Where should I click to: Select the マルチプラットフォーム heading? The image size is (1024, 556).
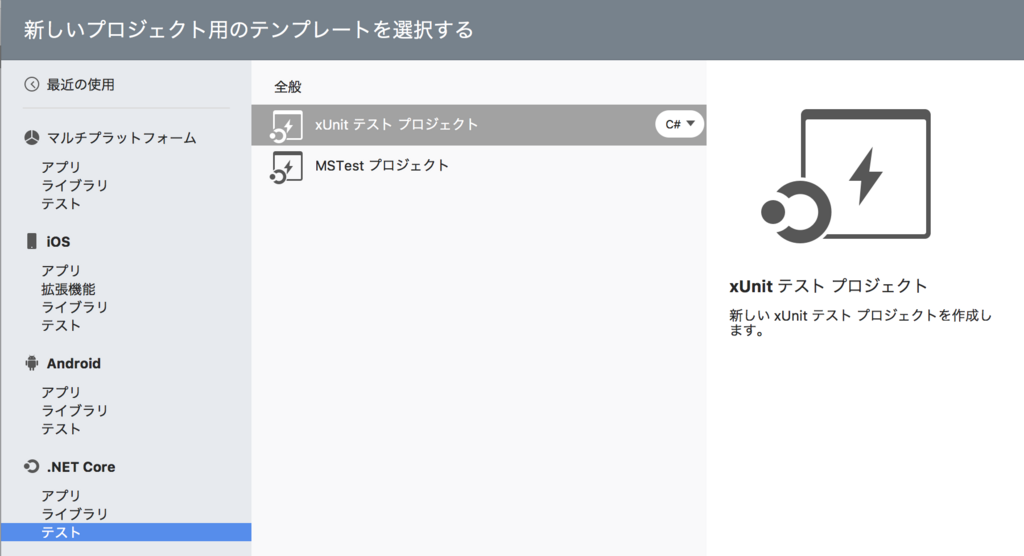tap(121, 138)
